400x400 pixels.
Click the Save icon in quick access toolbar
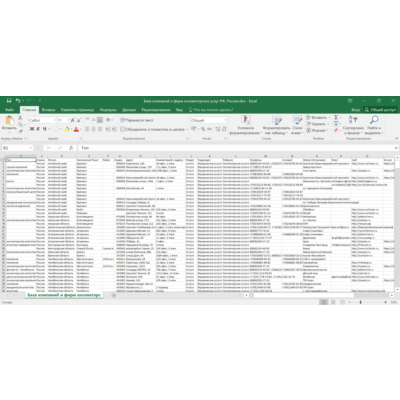[9, 100]
